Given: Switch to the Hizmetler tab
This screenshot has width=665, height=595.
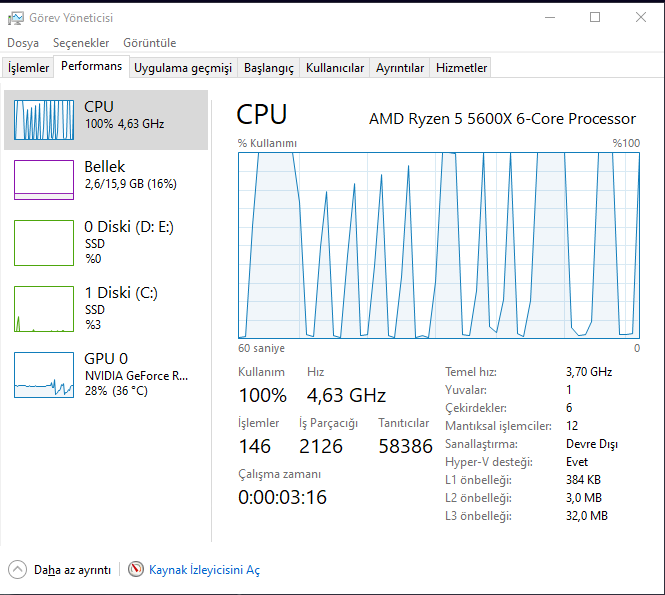Looking at the screenshot, I should 462,68.
